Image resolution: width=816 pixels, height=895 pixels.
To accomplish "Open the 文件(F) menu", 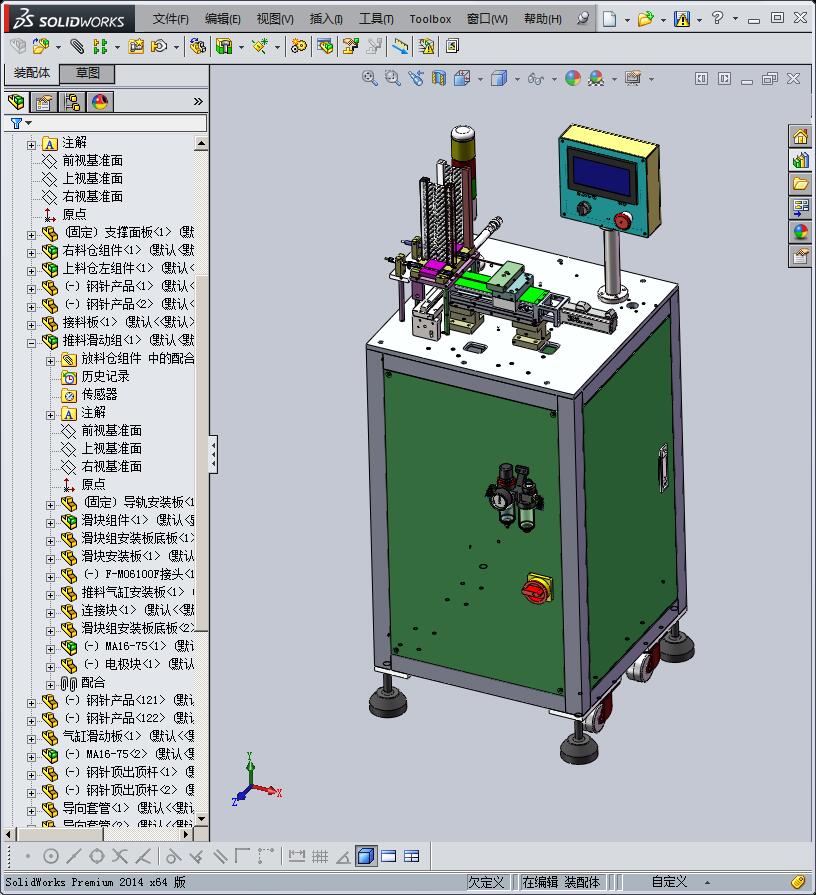I will [170, 19].
